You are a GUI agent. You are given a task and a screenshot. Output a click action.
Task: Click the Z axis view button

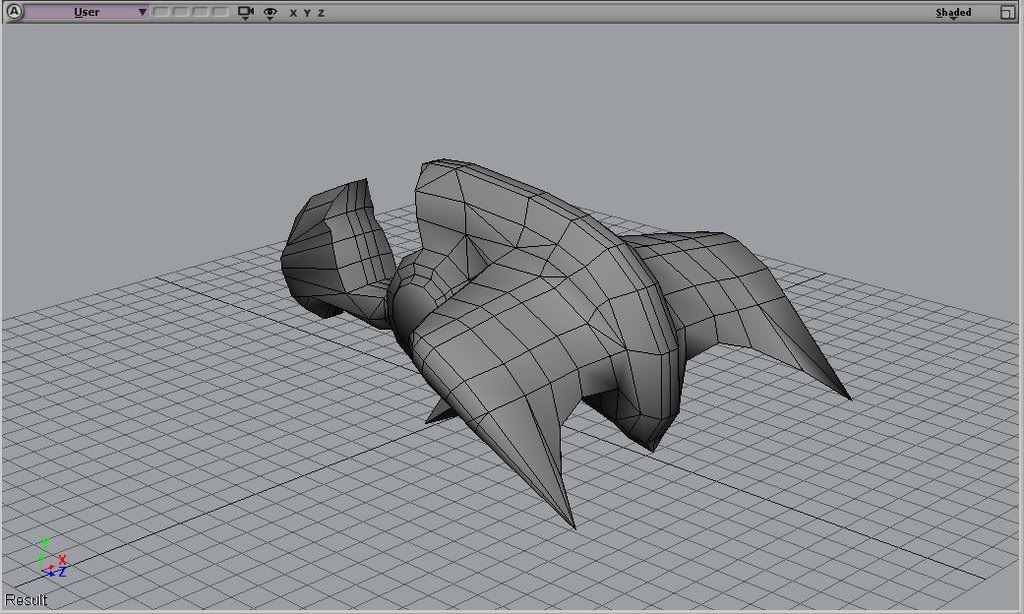(x=321, y=13)
